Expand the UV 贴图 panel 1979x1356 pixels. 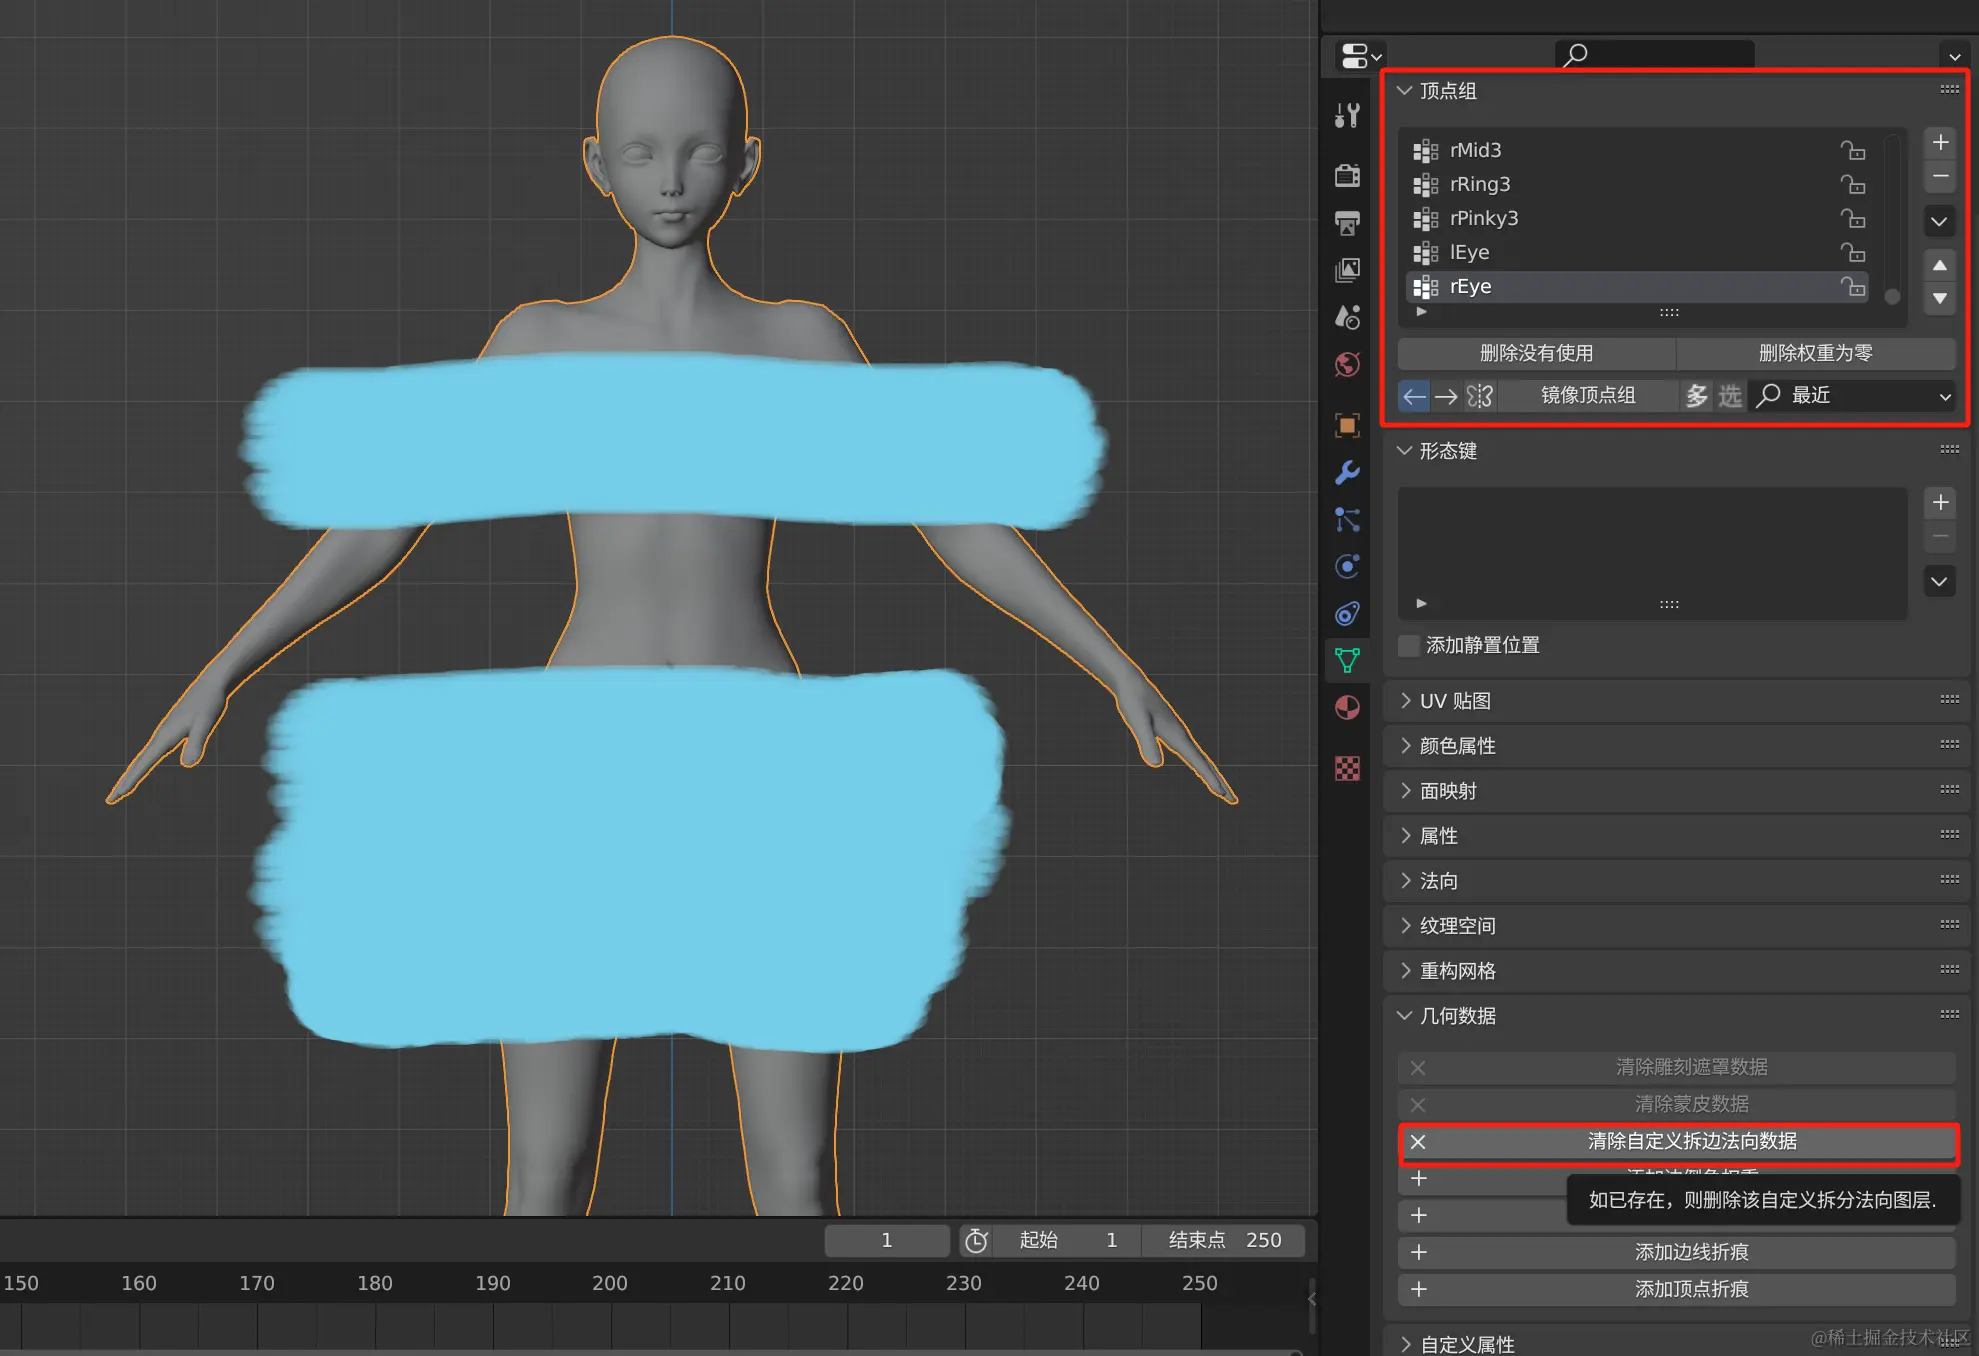pyautogui.click(x=1455, y=701)
